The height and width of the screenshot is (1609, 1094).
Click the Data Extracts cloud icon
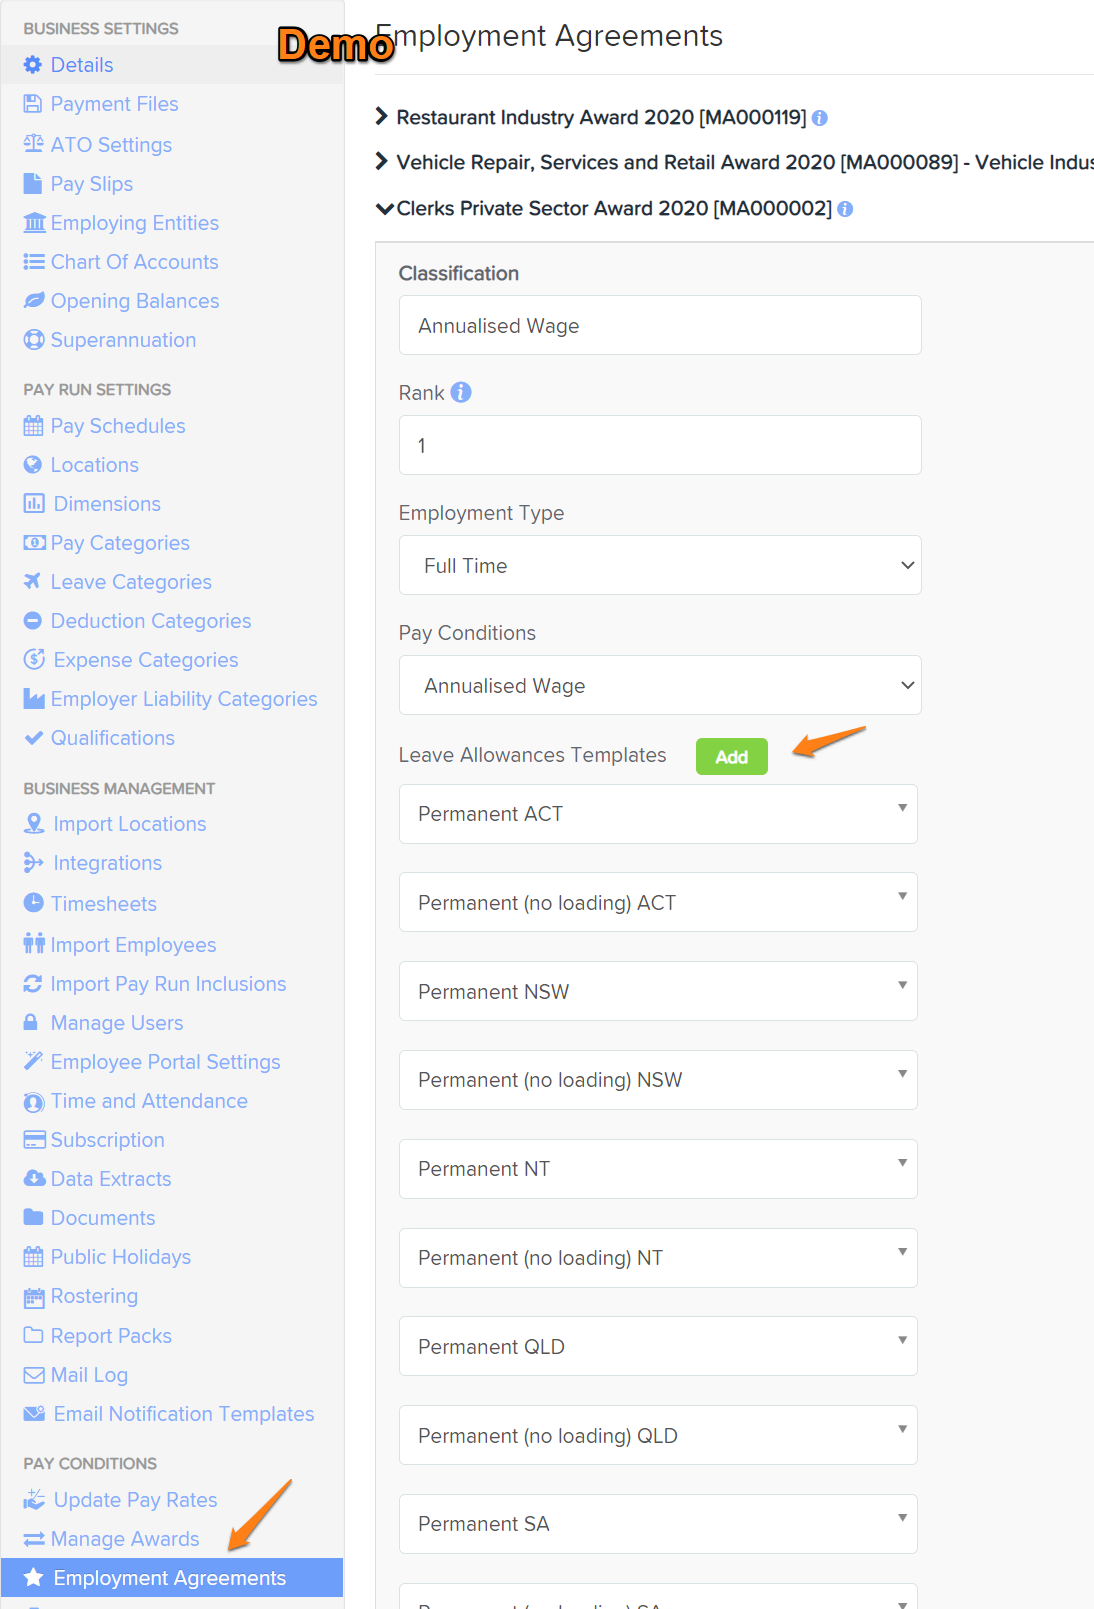click(x=34, y=1178)
